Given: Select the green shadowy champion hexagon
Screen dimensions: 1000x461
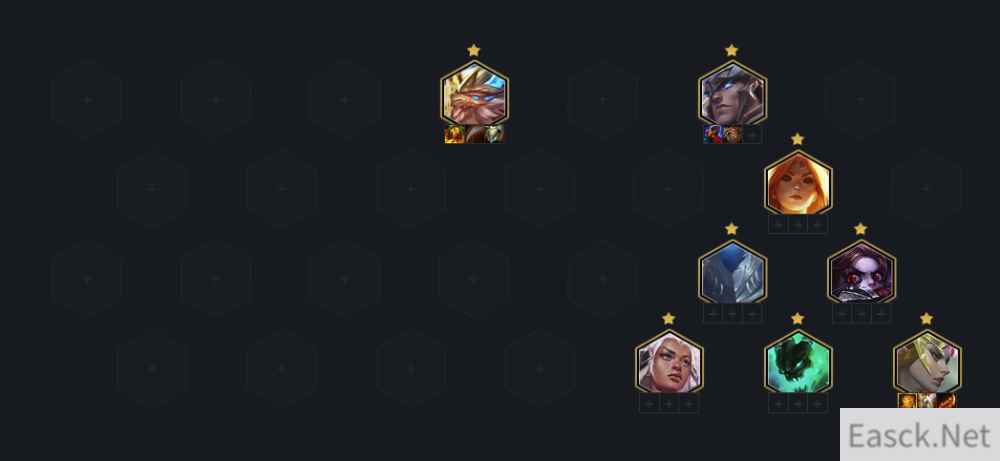Looking at the screenshot, I should tap(798, 363).
